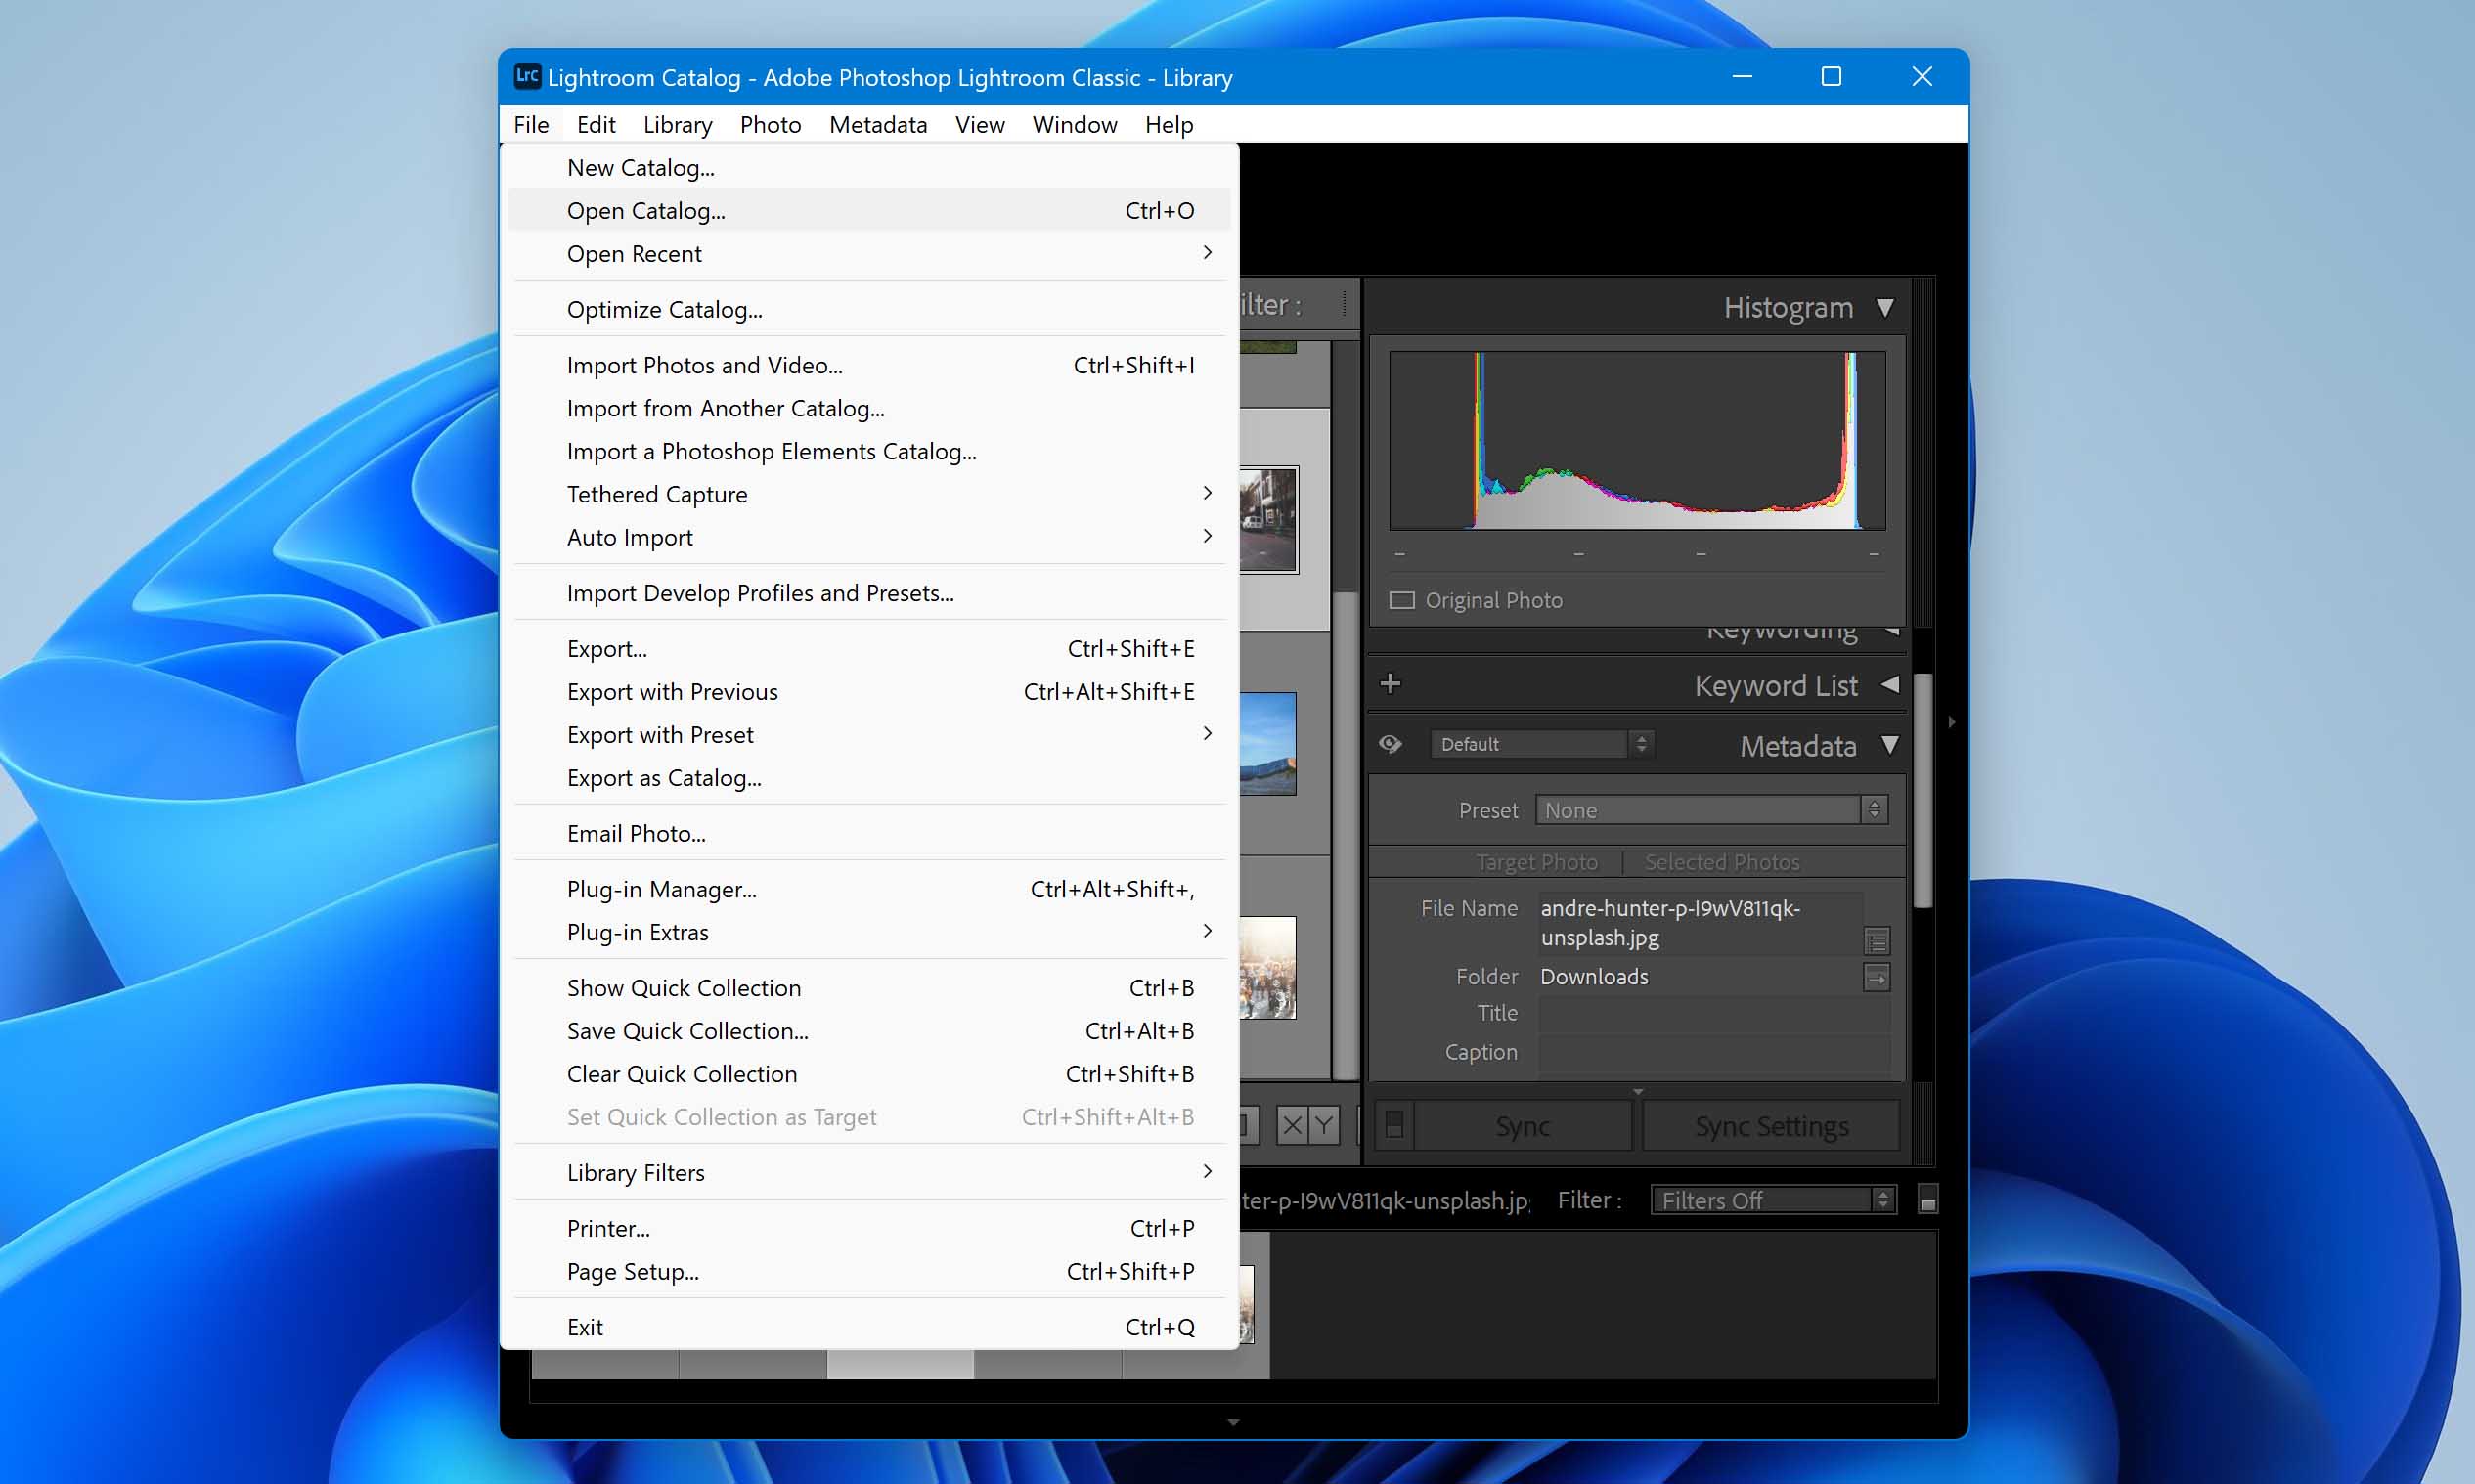Image resolution: width=2475 pixels, height=1484 pixels.
Task: Click the Email Photo button
Action: pos(635,832)
